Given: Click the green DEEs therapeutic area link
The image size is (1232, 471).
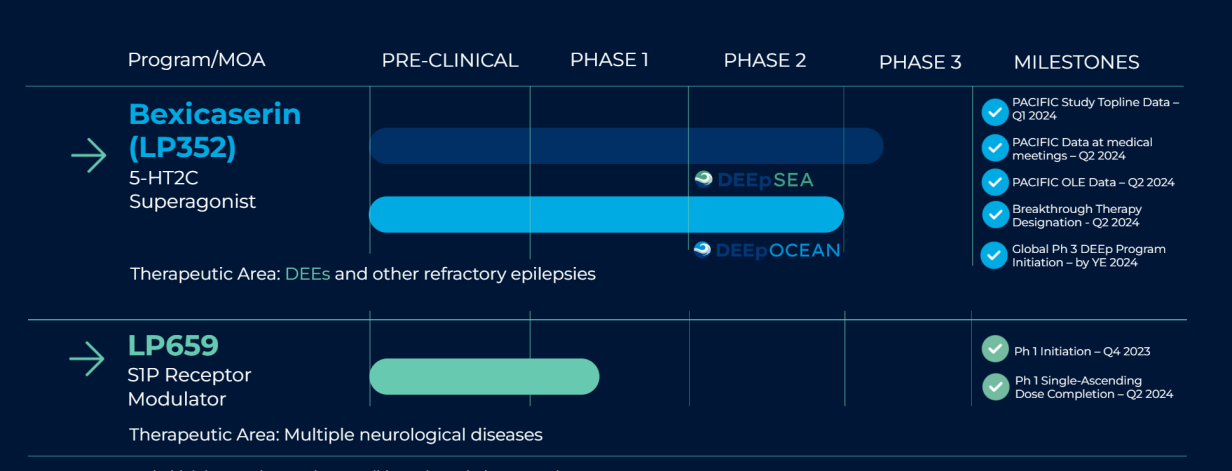Looking at the screenshot, I should tap(306, 274).
